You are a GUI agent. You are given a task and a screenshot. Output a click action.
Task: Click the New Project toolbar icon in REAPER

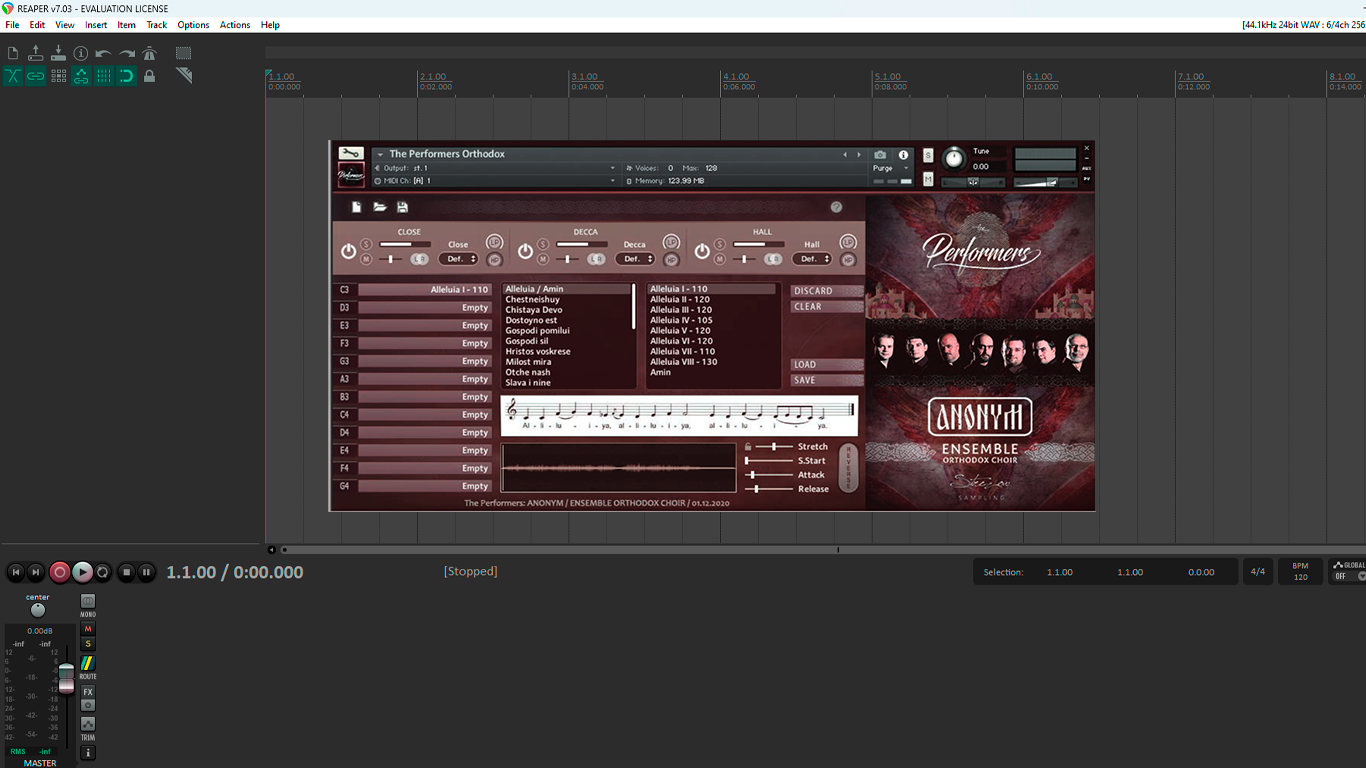(13, 53)
